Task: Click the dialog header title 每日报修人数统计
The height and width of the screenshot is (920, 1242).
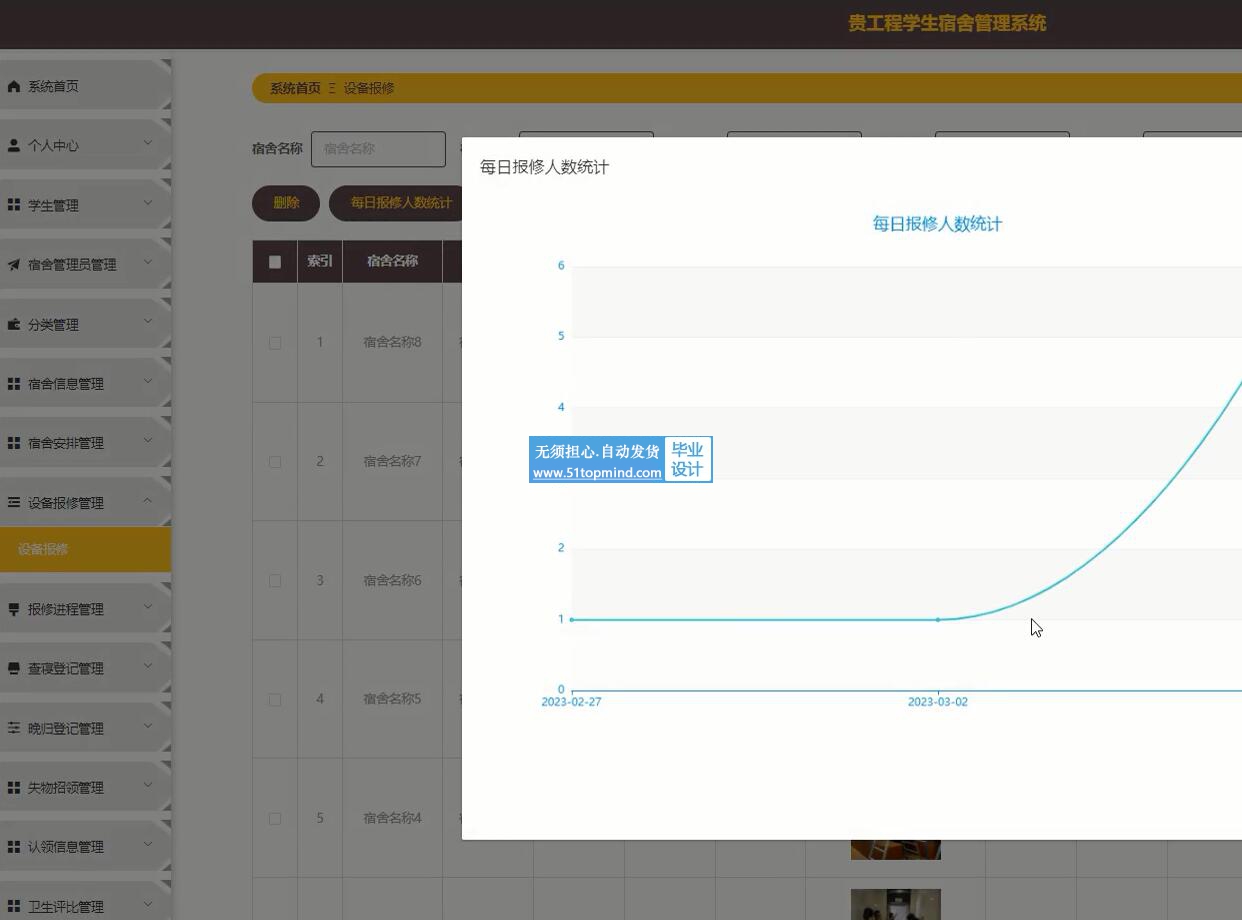Action: tap(544, 167)
